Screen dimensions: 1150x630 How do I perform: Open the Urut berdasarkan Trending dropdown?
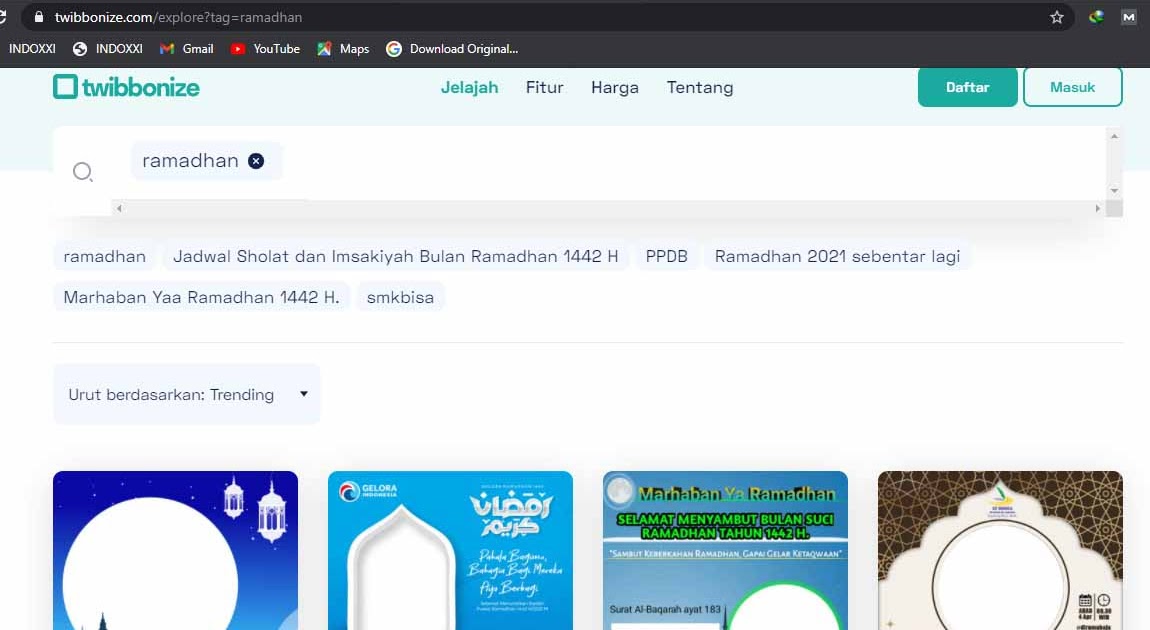point(186,394)
